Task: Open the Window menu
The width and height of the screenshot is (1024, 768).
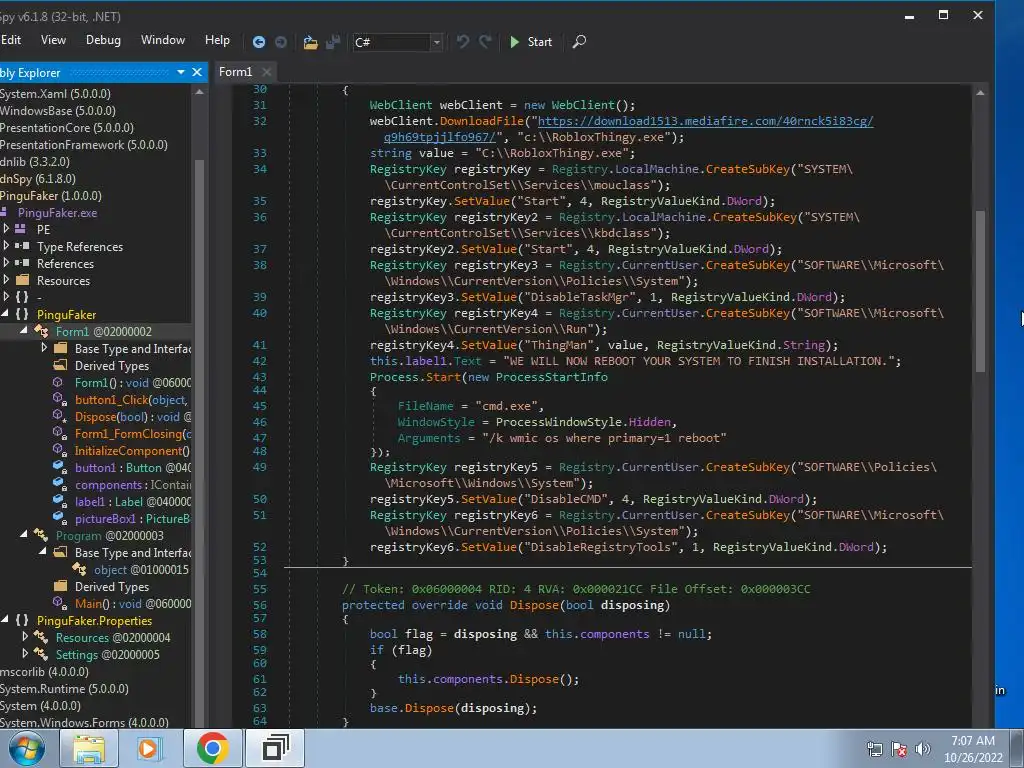Action: pos(163,40)
